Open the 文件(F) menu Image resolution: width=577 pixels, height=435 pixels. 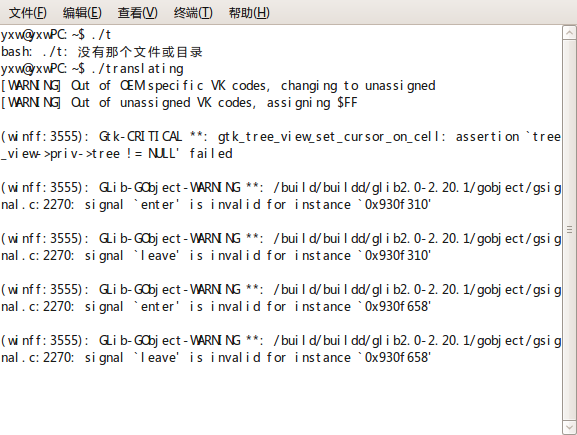click(x=28, y=13)
